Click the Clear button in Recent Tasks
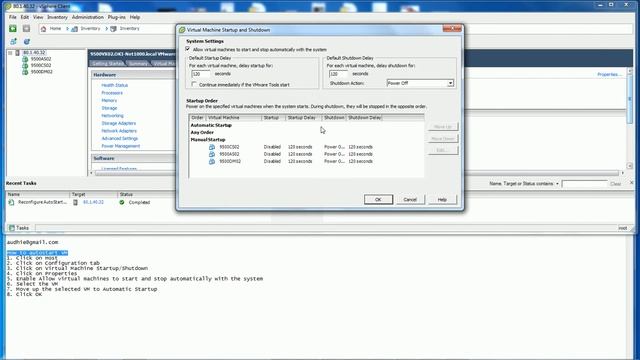Viewport: 640px width, 360px height. (615, 184)
